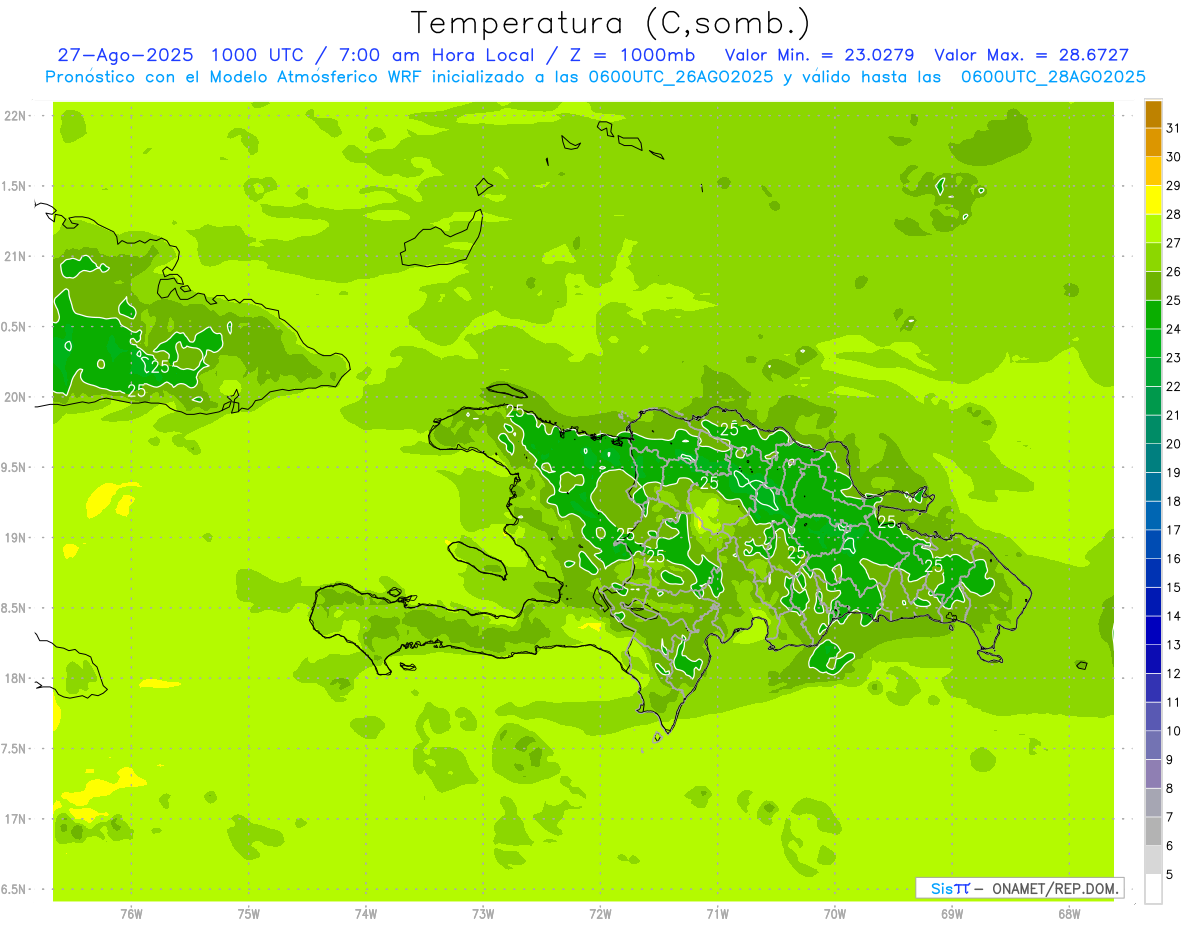The height and width of the screenshot is (927, 1200).
Task: Click the 22N latitude label
Action: 15,116
